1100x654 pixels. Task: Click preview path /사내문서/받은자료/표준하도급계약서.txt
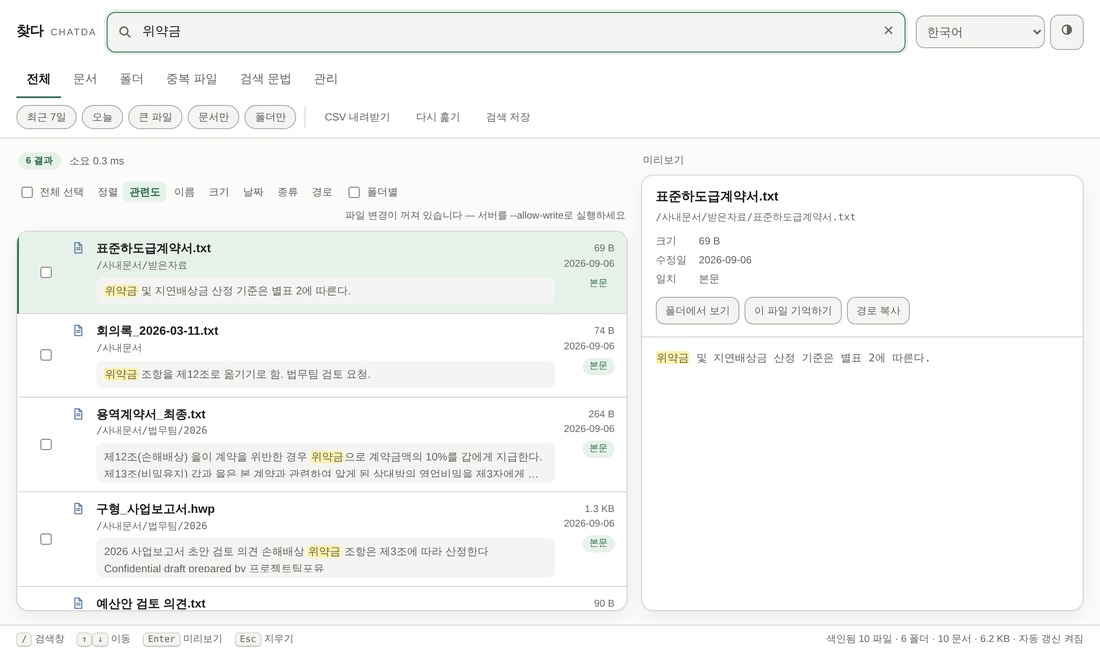pyautogui.click(x=756, y=218)
